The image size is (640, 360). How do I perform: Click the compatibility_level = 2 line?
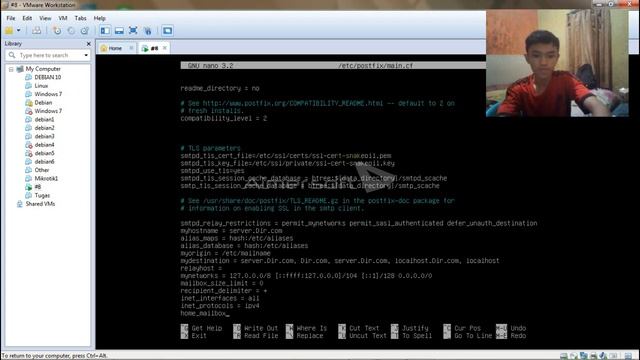click(x=224, y=118)
